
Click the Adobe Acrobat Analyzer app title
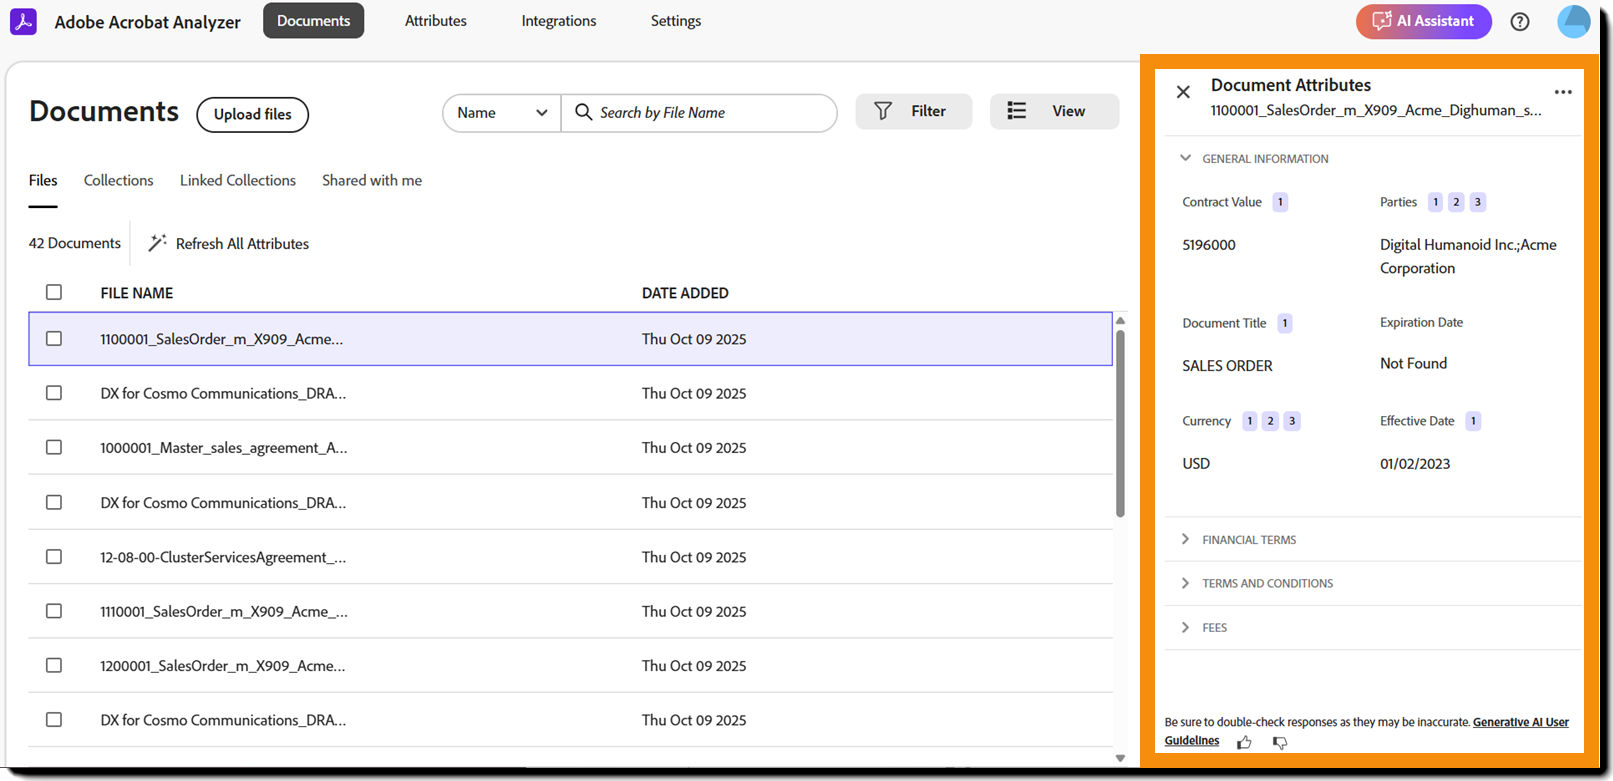pyautogui.click(x=147, y=22)
